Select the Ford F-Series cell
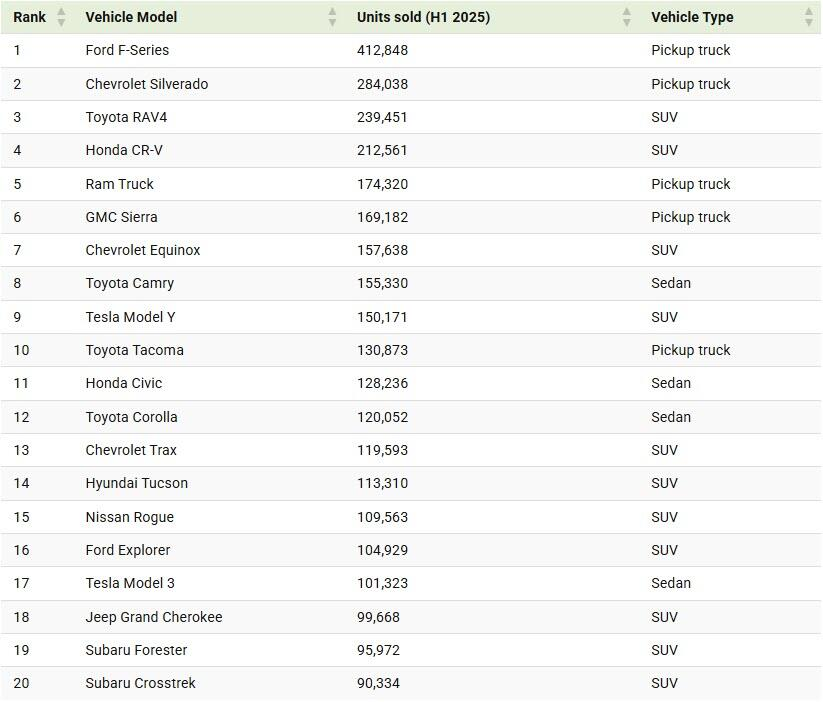 (x=127, y=50)
